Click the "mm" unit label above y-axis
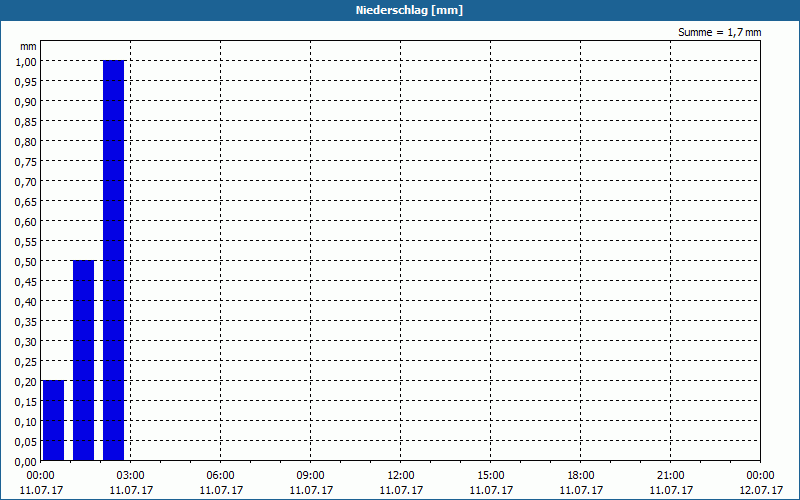 point(28,46)
